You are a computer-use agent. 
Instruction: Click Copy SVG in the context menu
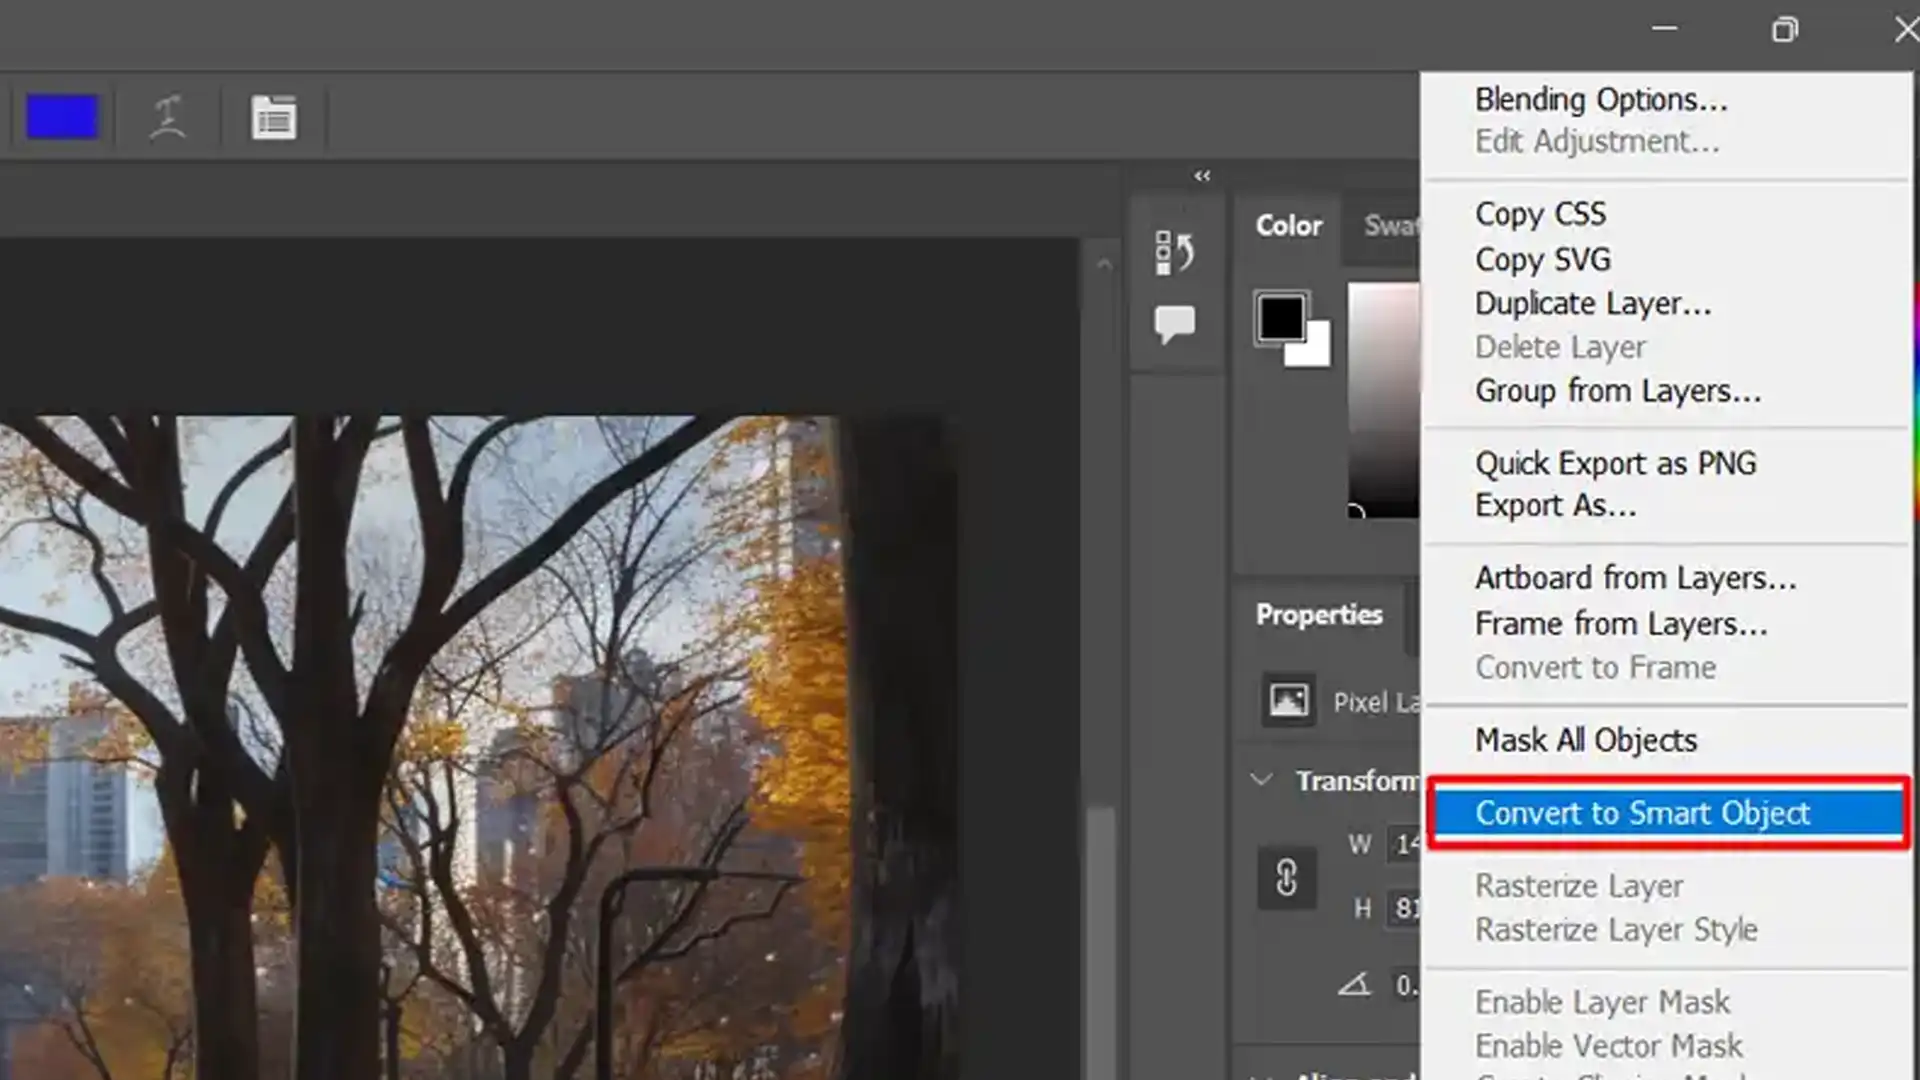click(1541, 259)
